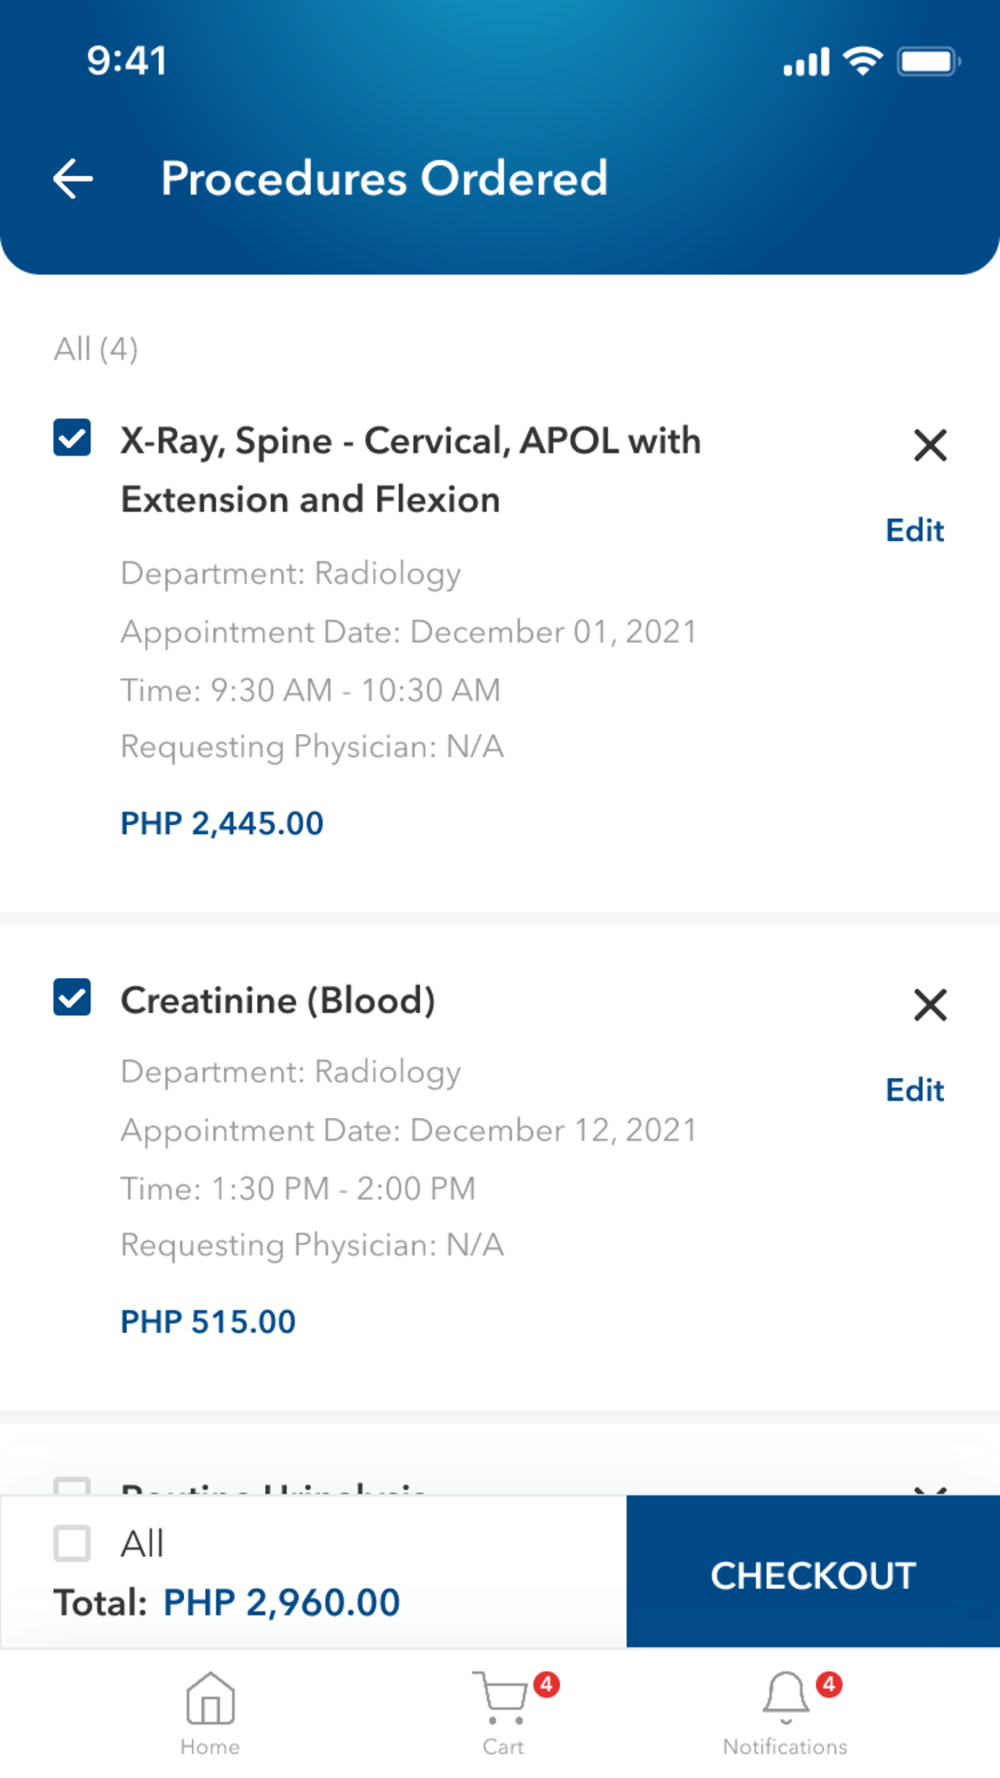Open the X-Ray Spine Cervical procedure title
Viewport: 1000px width, 1778px height.
pos(410,470)
